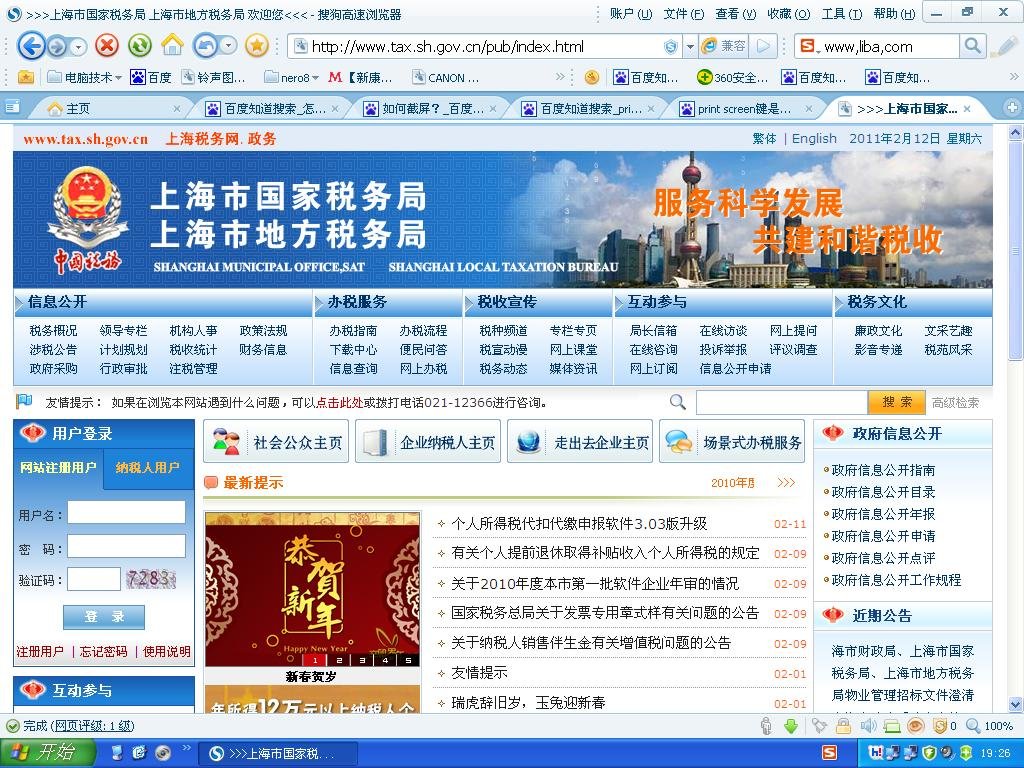This screenshot has width=1024, height=768.
Task: Mute page sounds via speaker icon
Action: [866, 724]
